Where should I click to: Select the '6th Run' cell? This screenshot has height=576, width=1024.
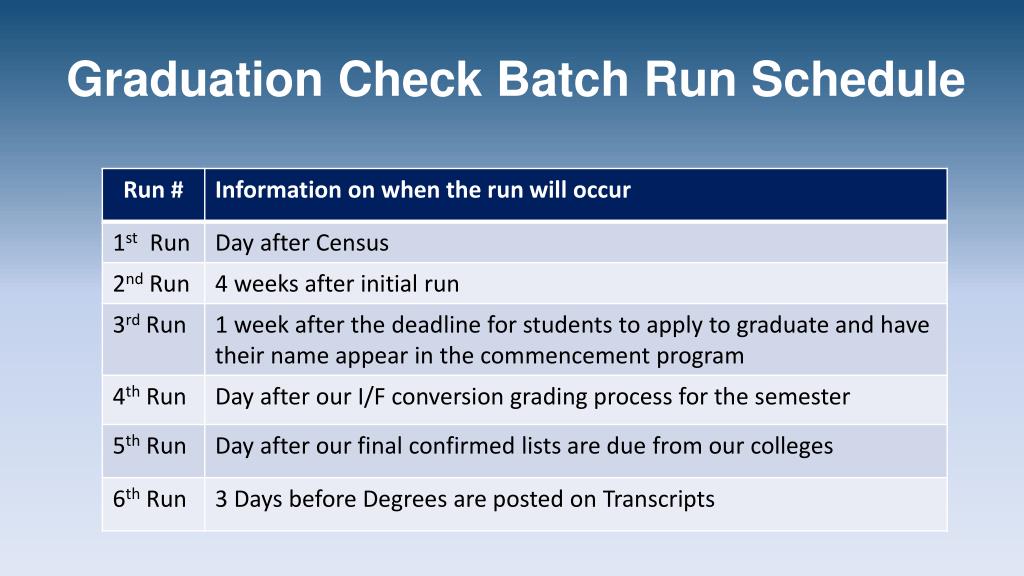(153, 504)
